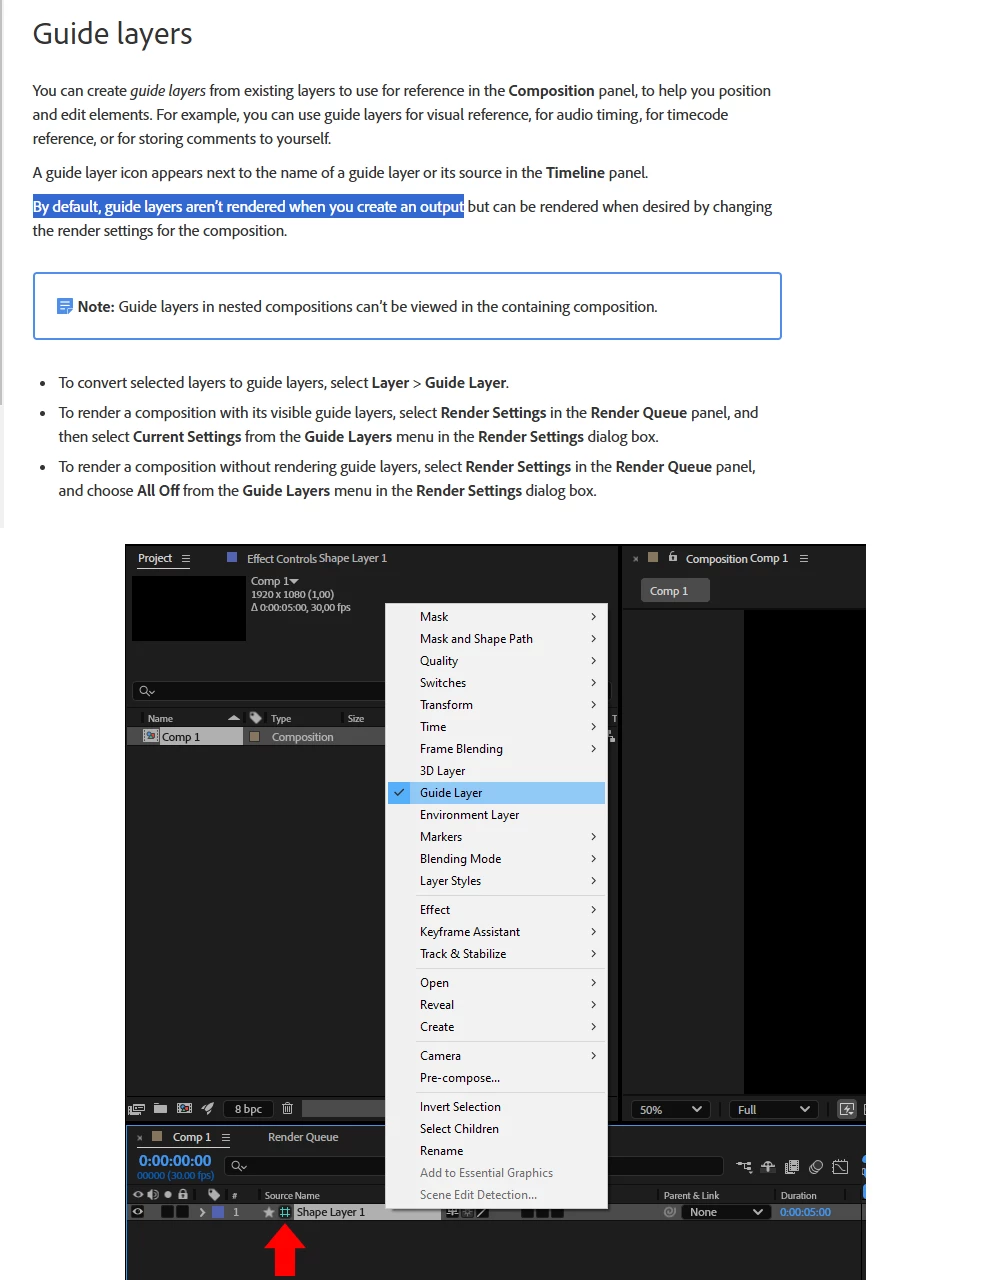Open the Project panel hamburger menu
This screenshot has width=990, height=1280.
tap(186, 558)
